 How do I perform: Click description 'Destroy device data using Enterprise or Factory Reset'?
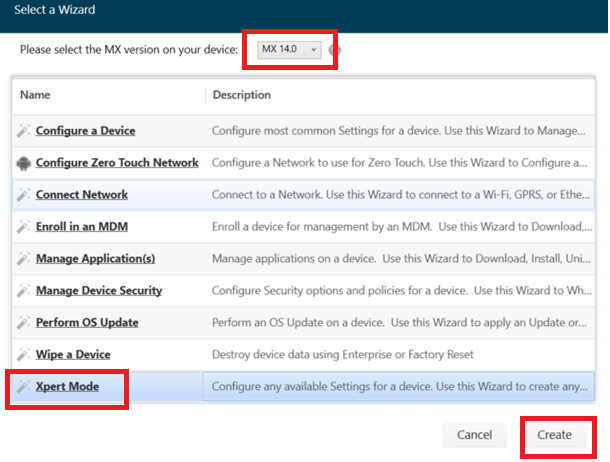(342, 354)
